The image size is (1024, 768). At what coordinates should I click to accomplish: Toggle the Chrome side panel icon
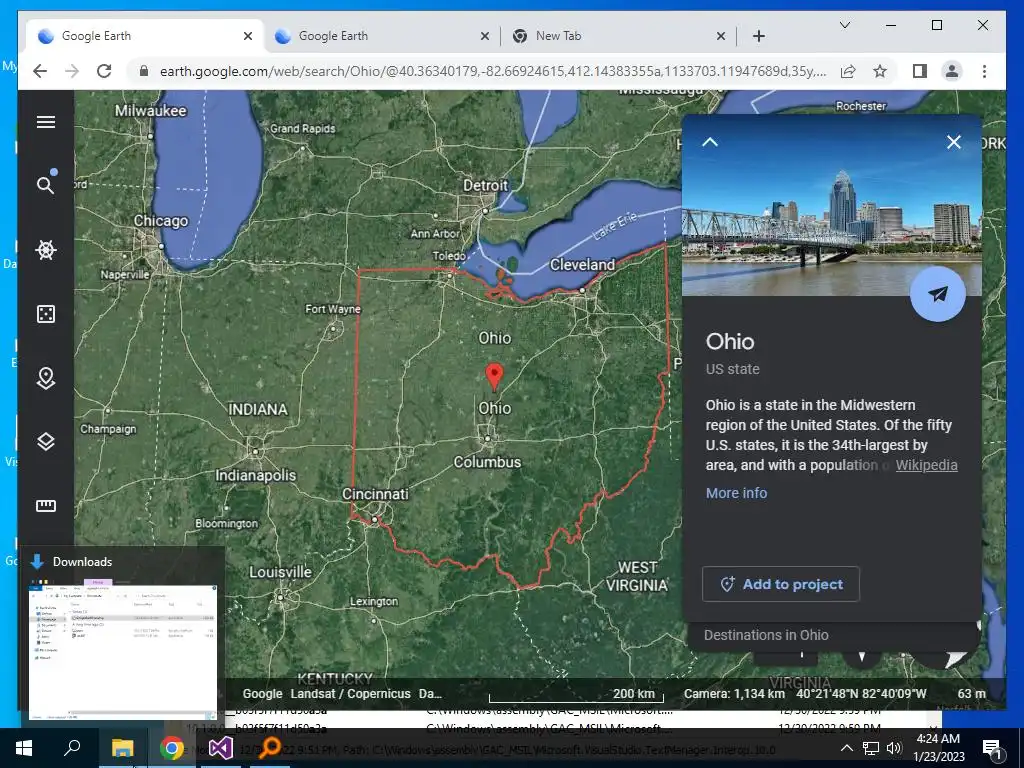pyautogui.click(x=920, y=71)
